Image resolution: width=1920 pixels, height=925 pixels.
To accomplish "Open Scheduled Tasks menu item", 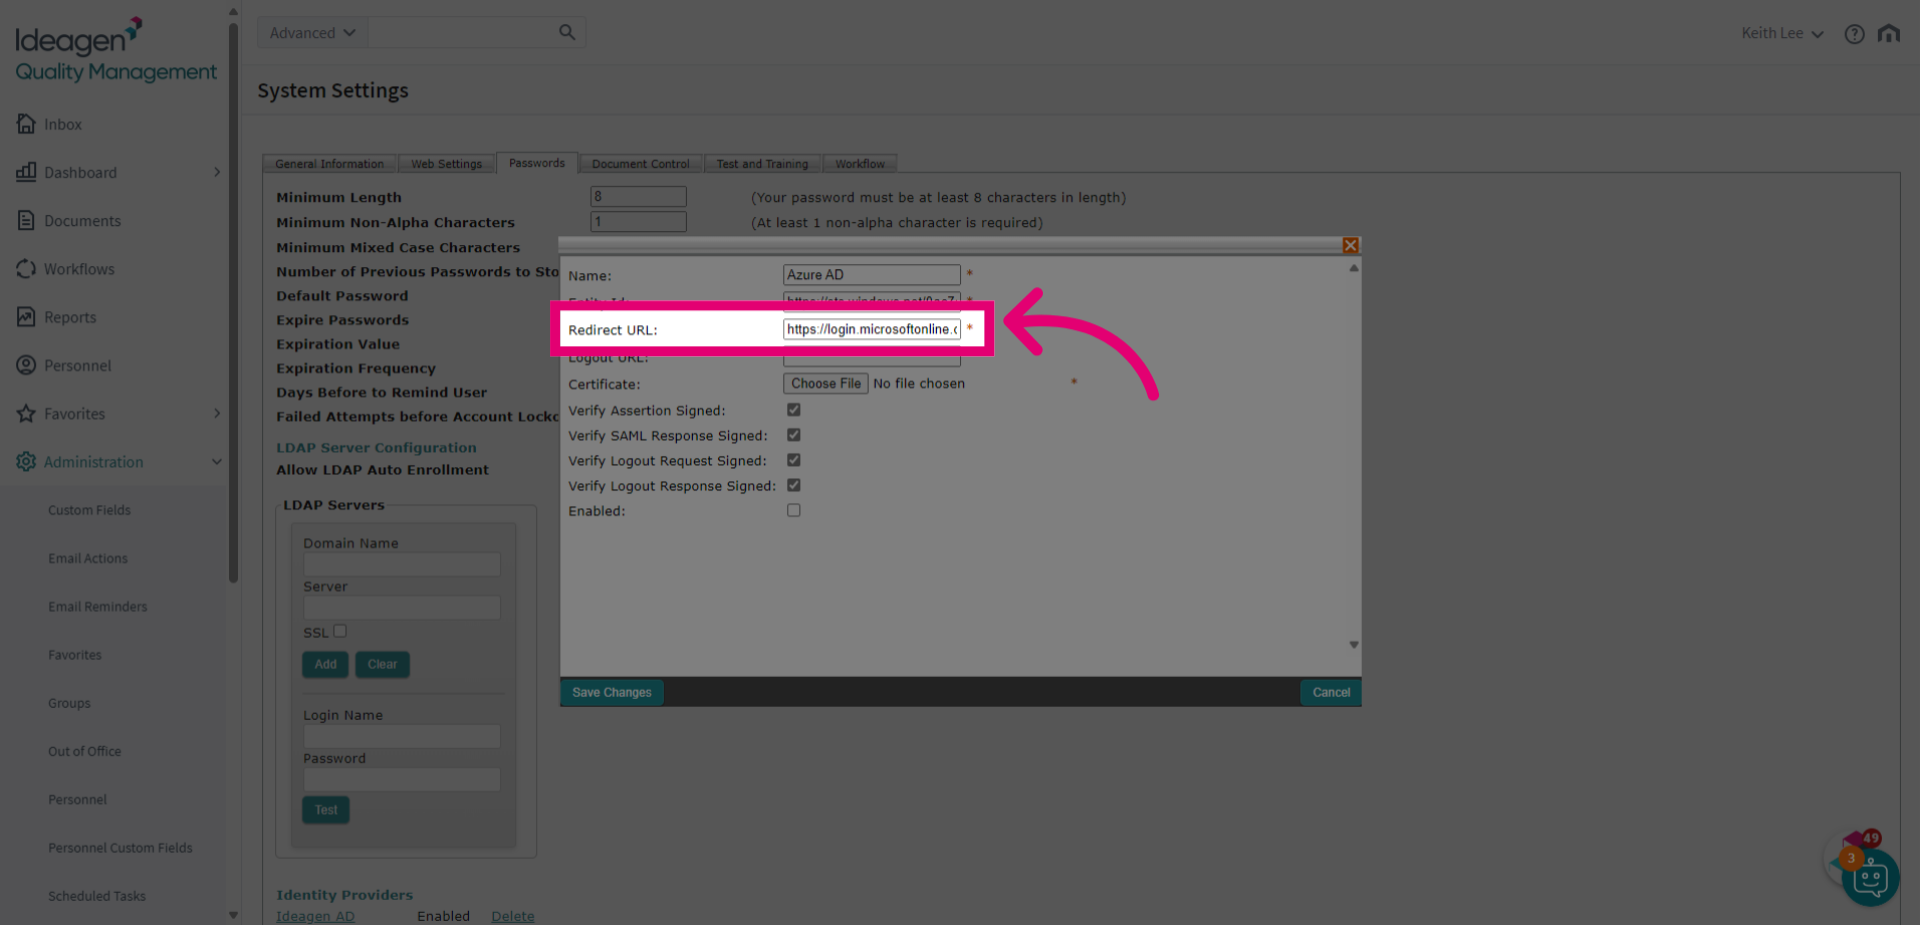I will point(97,896).
